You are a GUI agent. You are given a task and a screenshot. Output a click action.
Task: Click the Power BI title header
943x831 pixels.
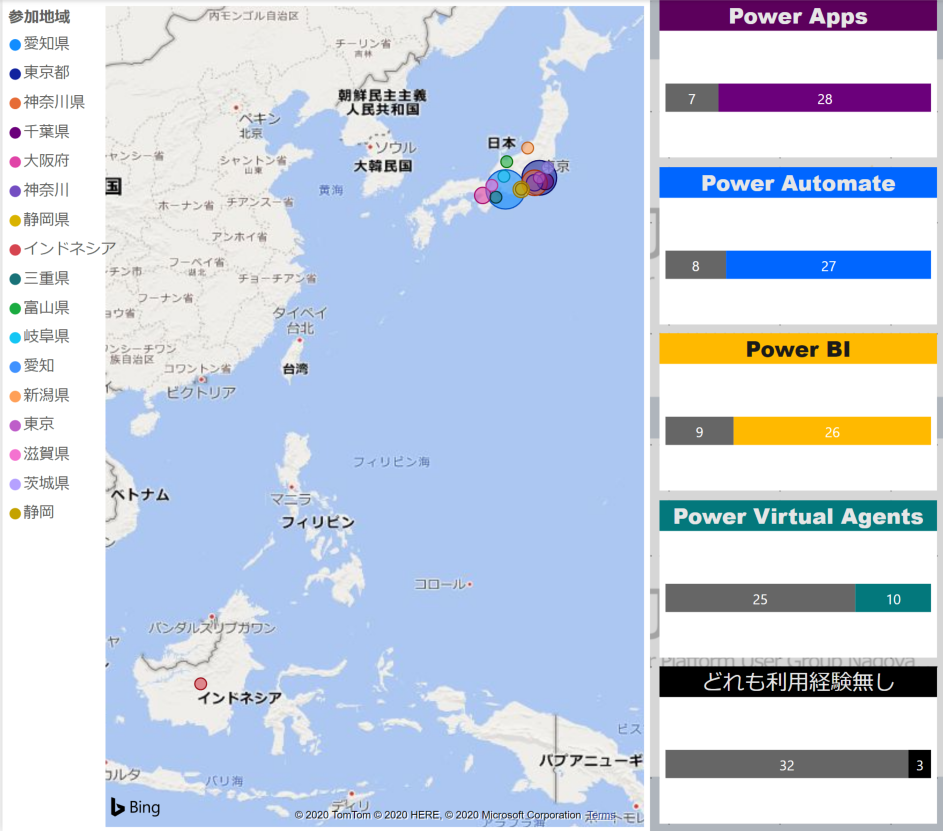(x=798, y=349)
